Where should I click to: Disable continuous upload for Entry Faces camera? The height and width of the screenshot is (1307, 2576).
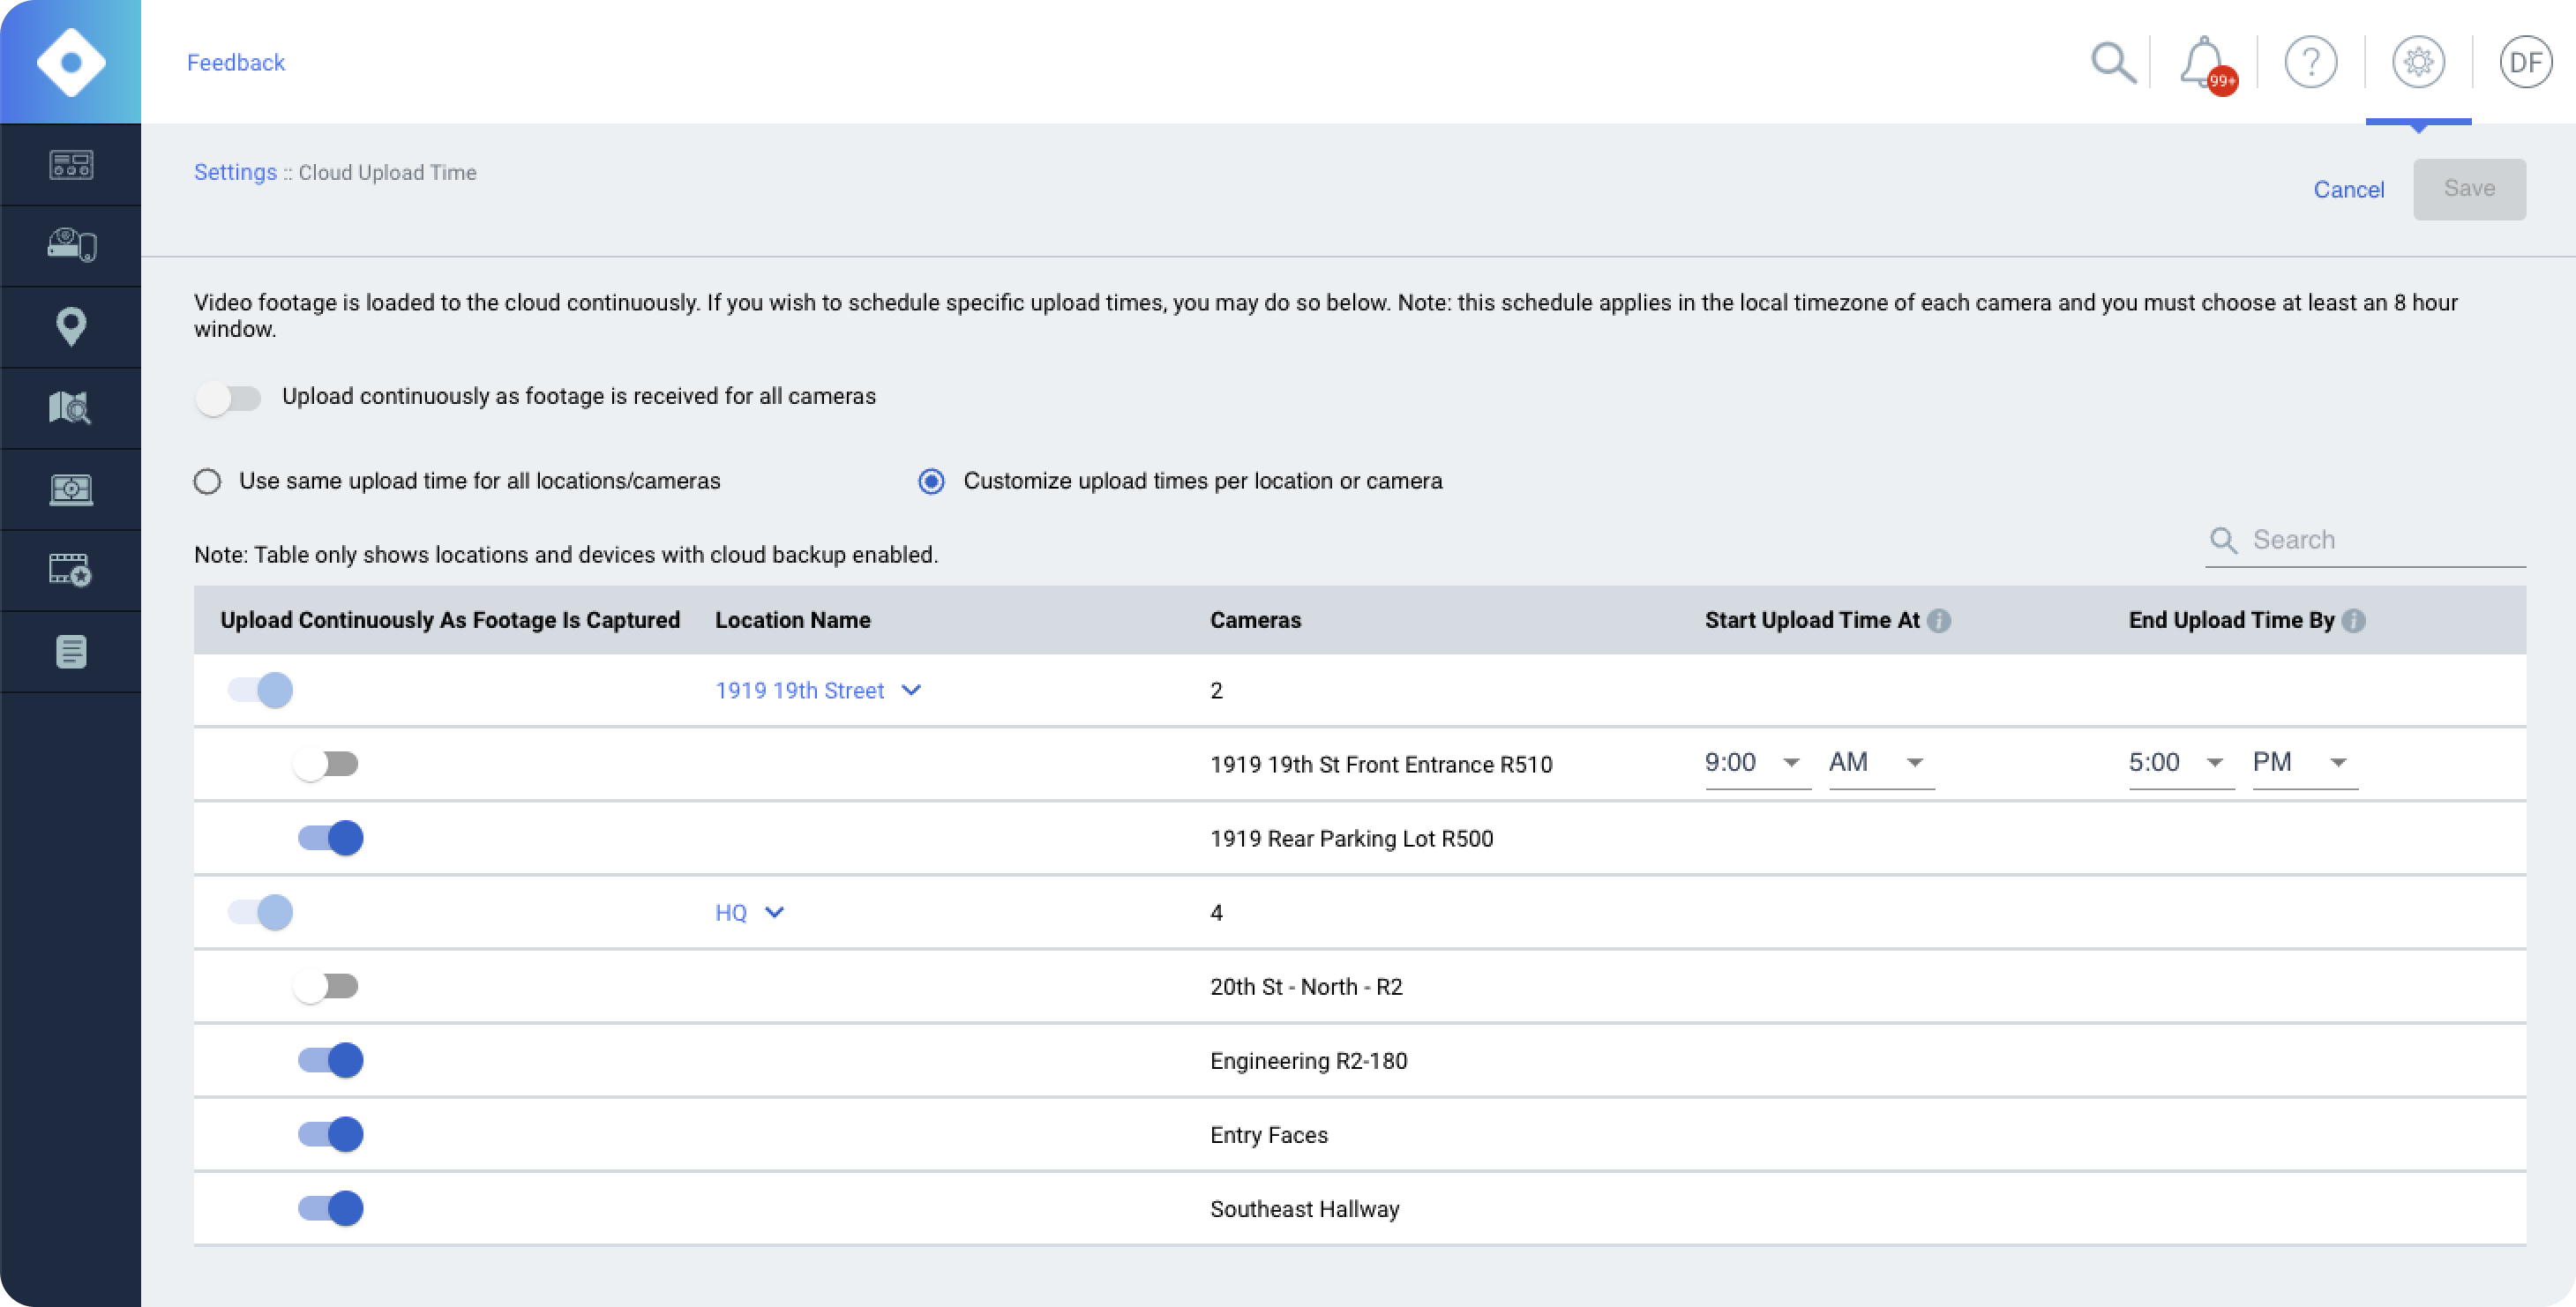(x=331, y=1134)
